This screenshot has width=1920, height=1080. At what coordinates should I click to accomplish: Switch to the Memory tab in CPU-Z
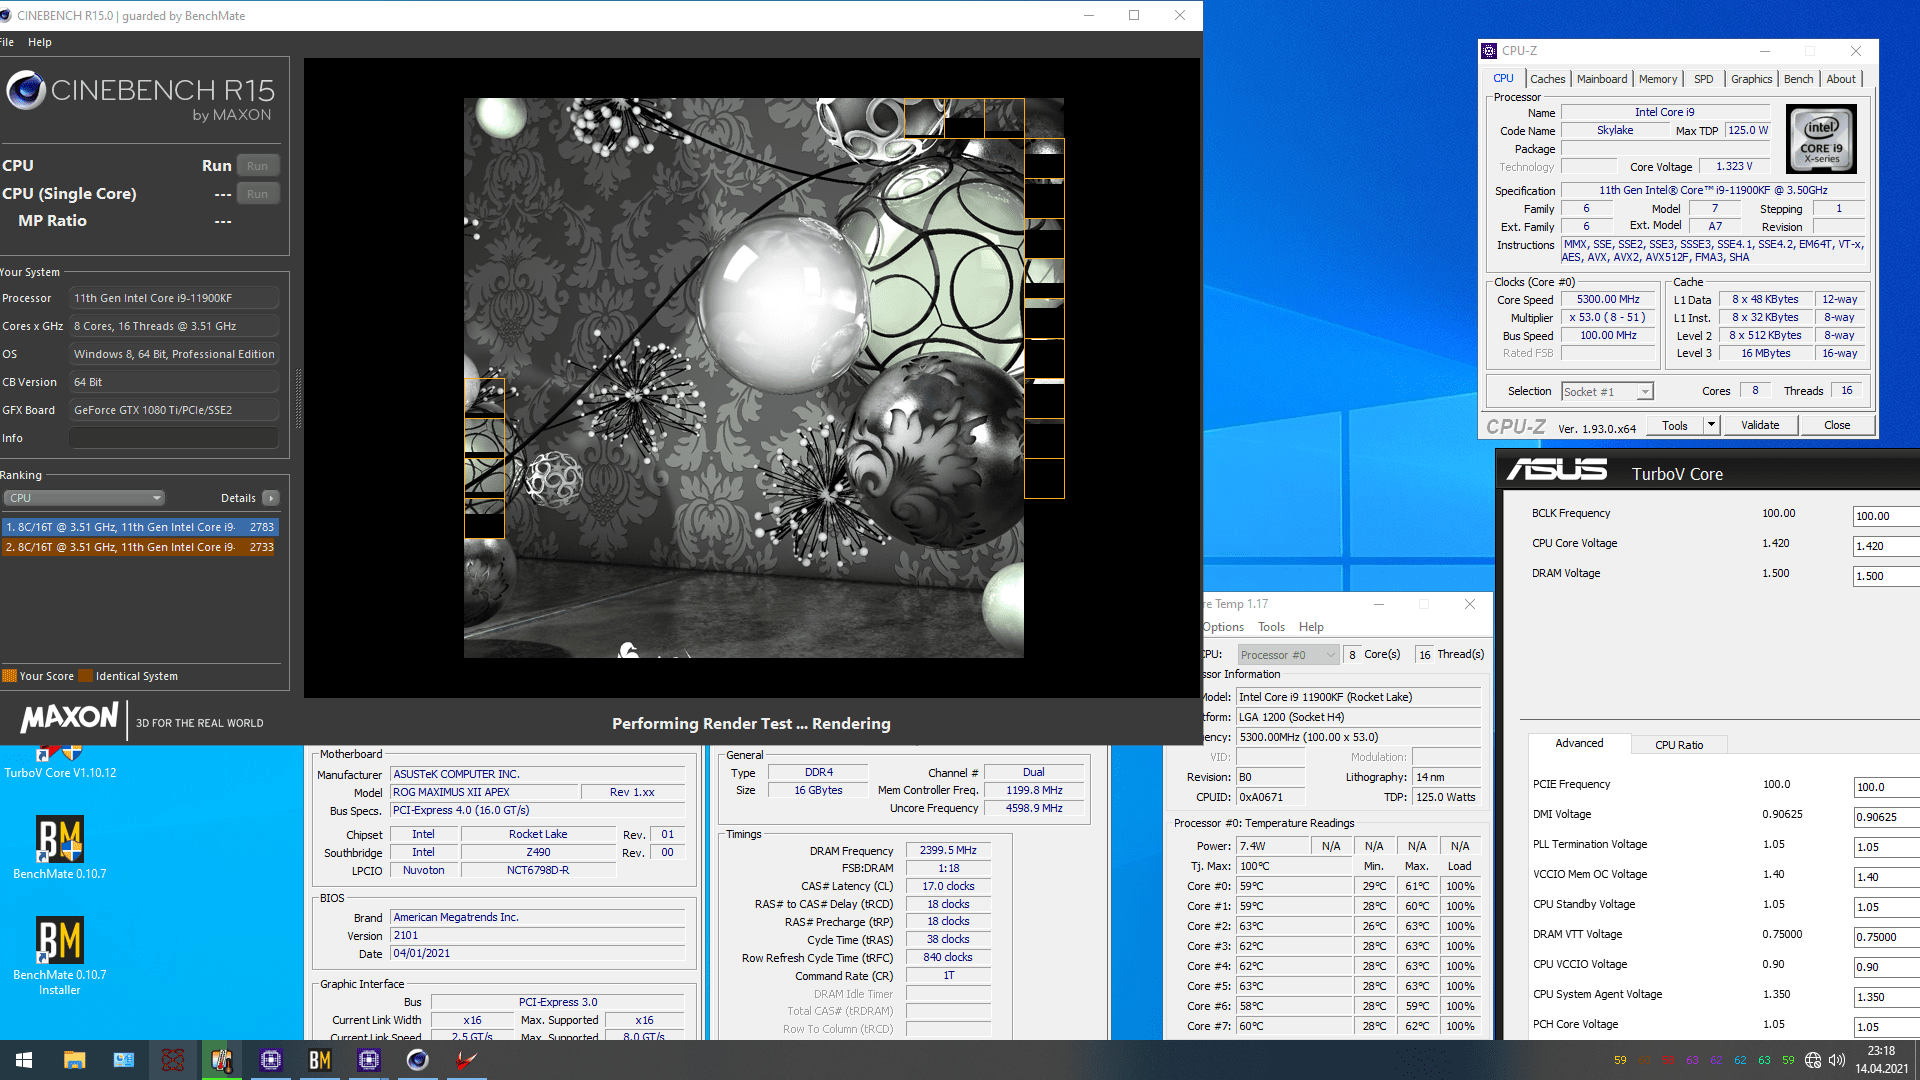(1657, 79)
